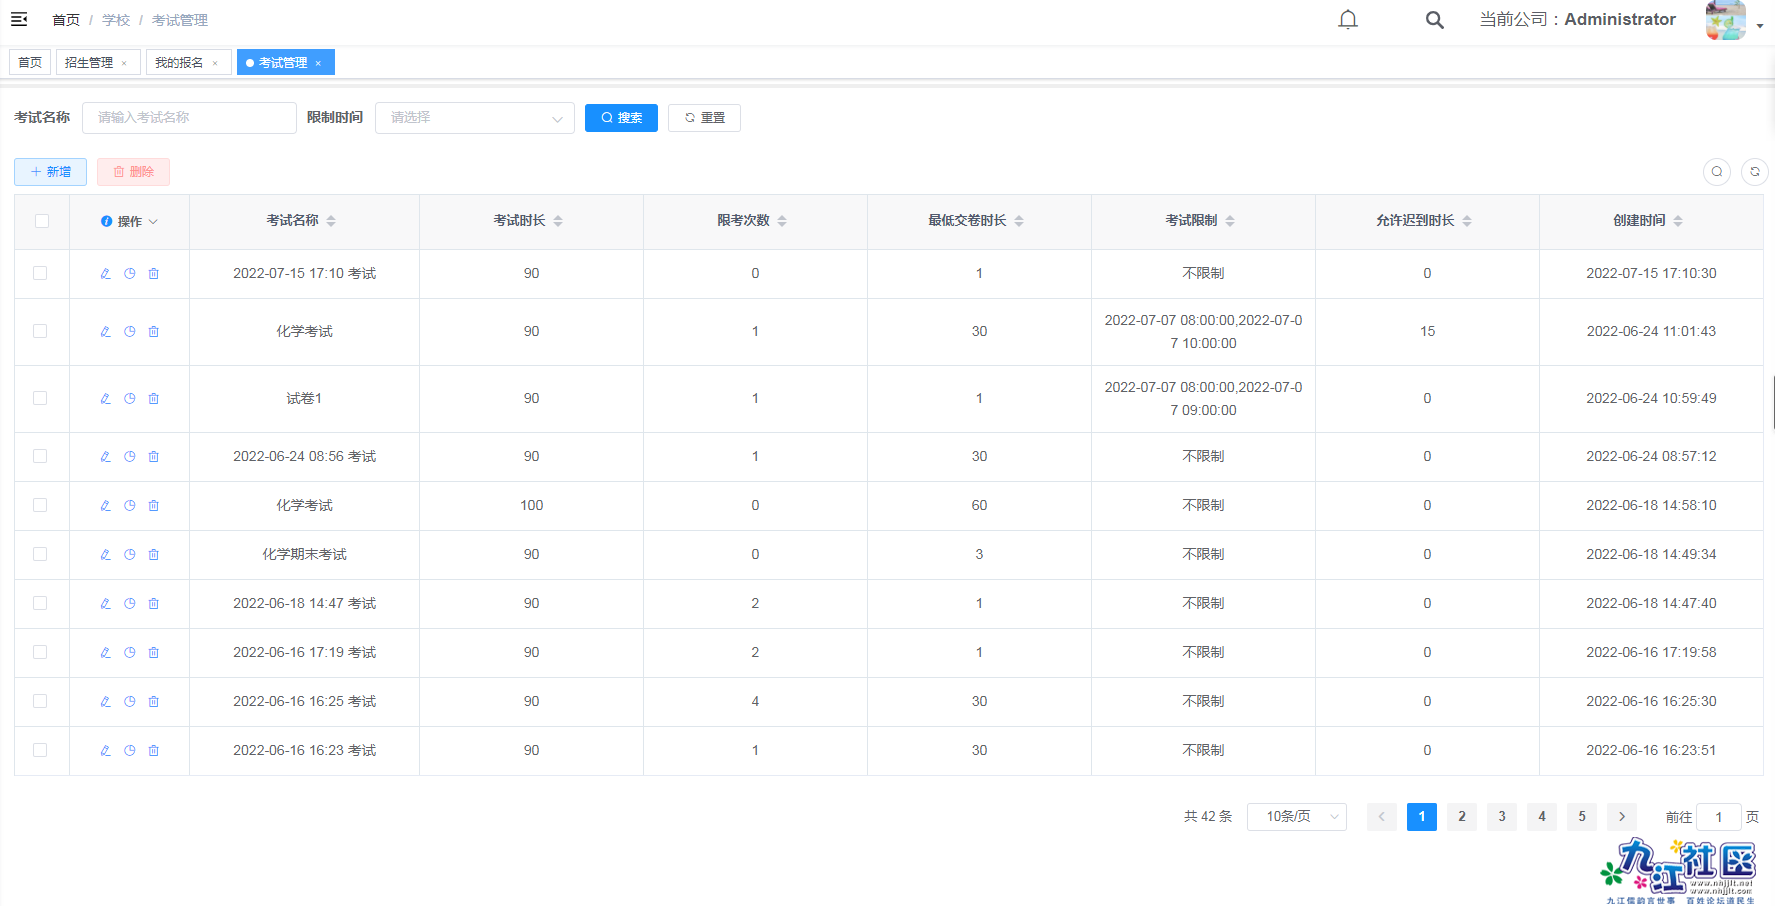Open the 10条/页 page size dropdown
This screenshot has width=1775, height=906.
tap(1296, 817)
